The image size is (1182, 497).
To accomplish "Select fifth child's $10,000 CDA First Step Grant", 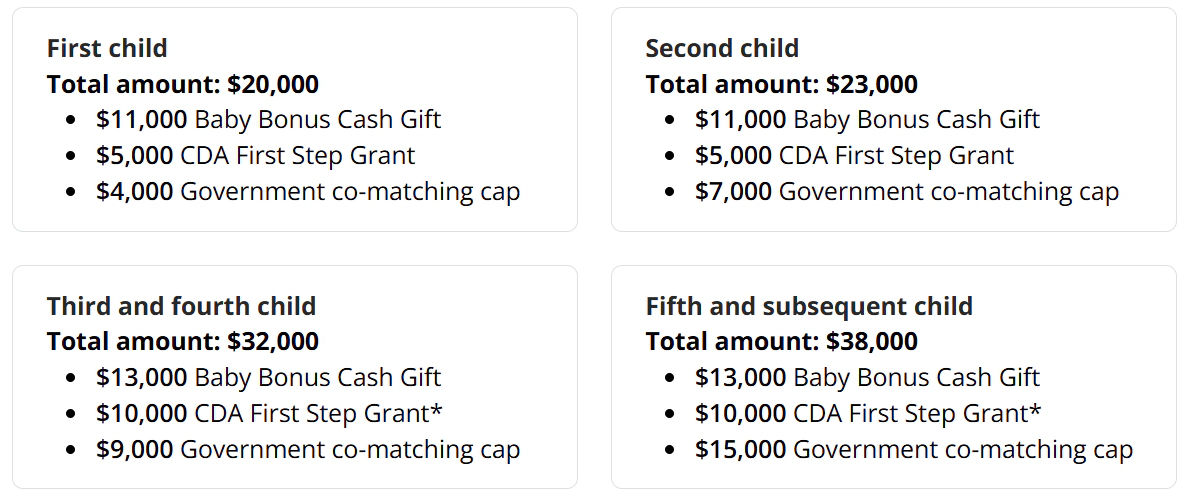I will click(868, 414).
